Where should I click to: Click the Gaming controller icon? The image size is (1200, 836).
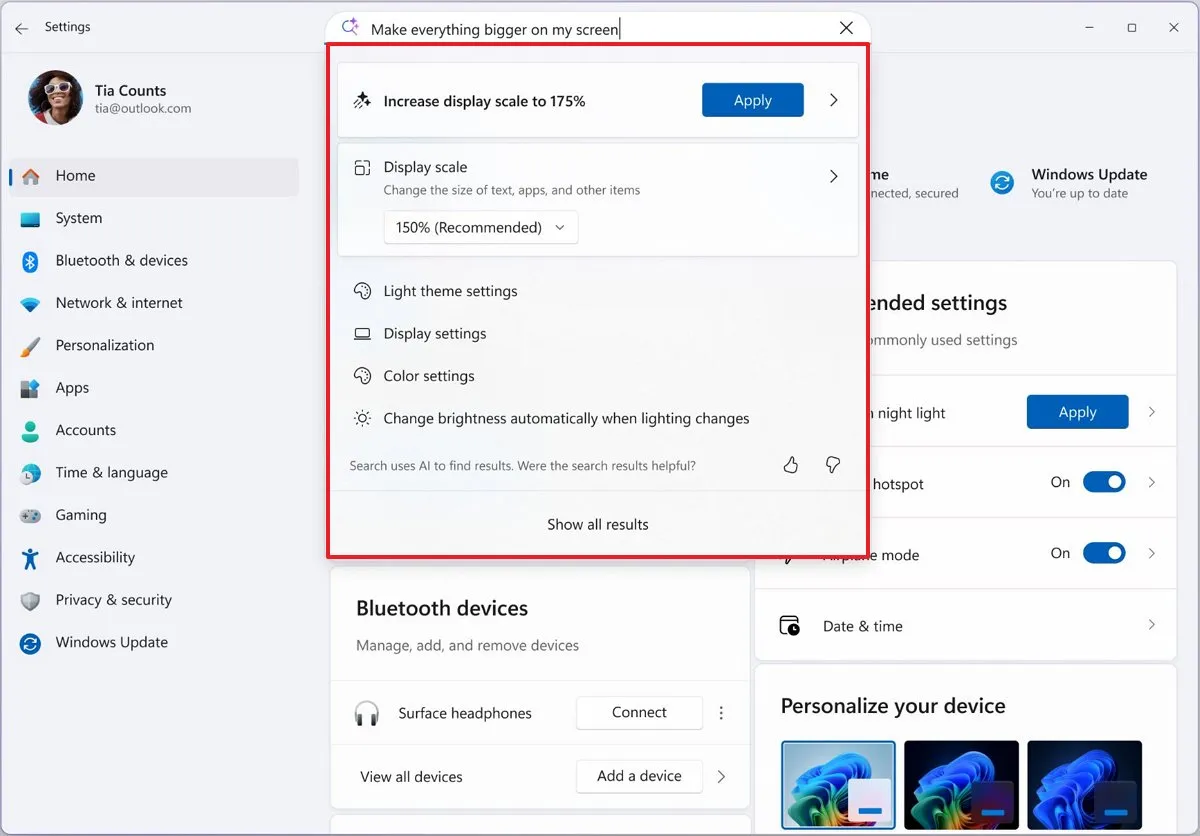tap(30, 514)
